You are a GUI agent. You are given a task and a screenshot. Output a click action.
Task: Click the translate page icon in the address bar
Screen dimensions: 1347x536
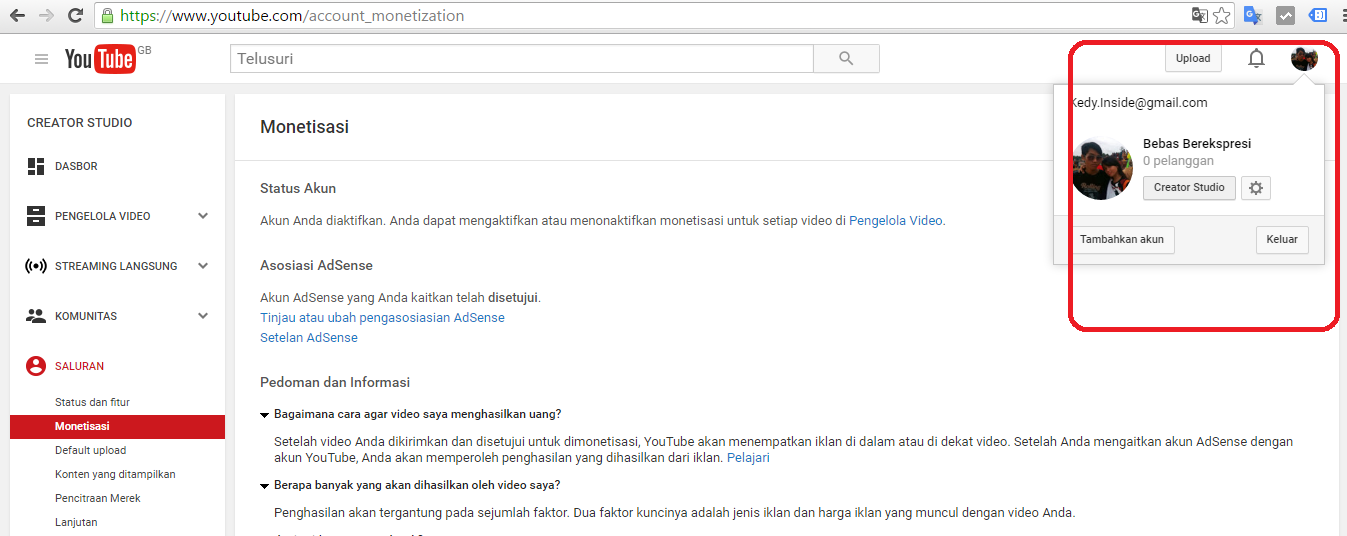point(1199,16)
